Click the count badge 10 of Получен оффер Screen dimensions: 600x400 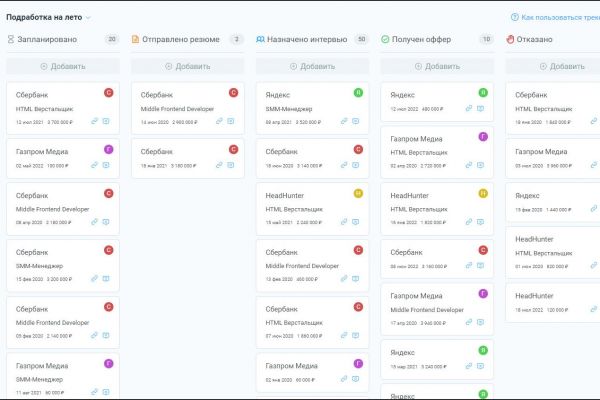(486, 39)
